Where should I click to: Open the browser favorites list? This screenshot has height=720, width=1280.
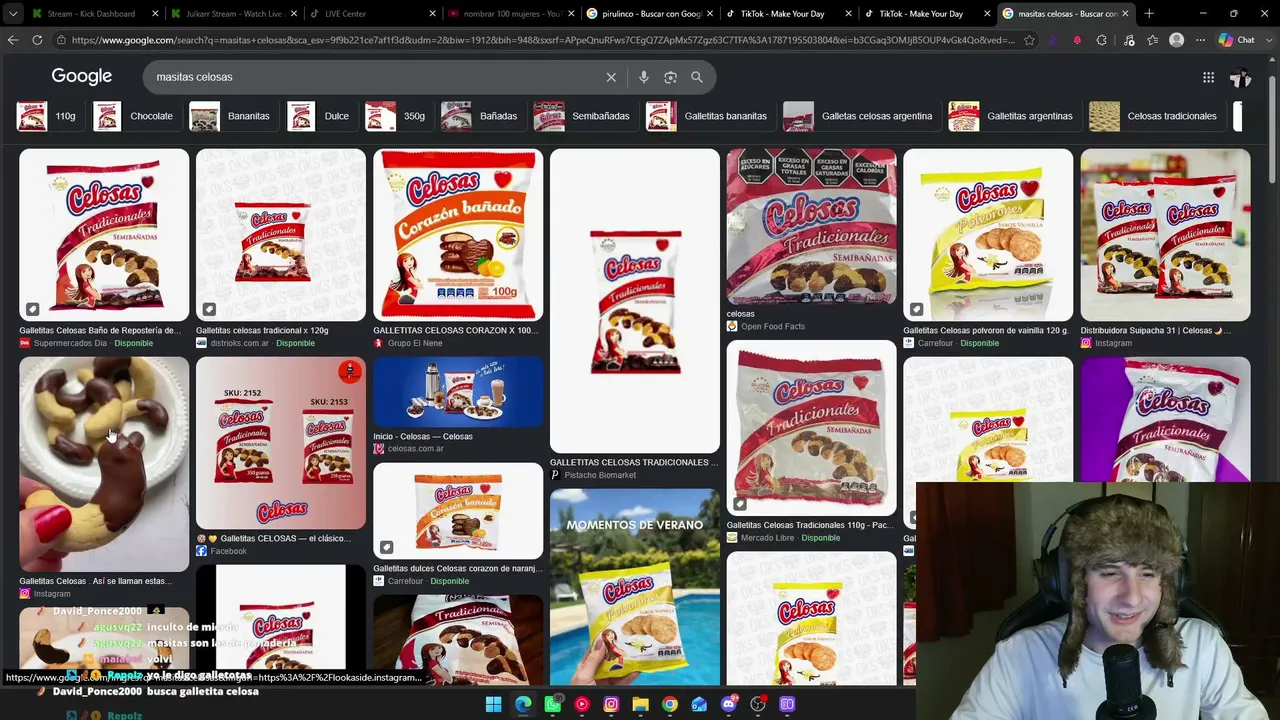tap(1153, 40)
